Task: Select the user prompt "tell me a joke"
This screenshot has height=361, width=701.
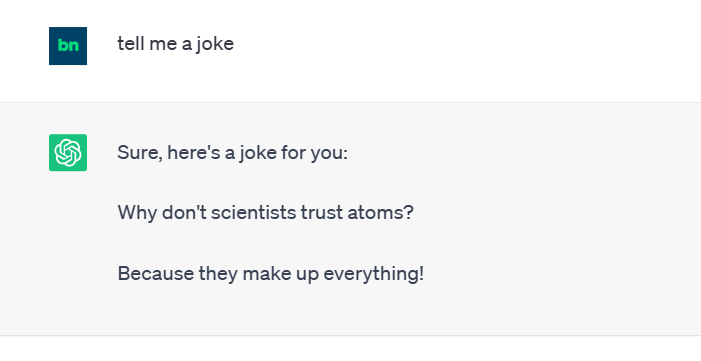Action: click(x=176, y=45)
